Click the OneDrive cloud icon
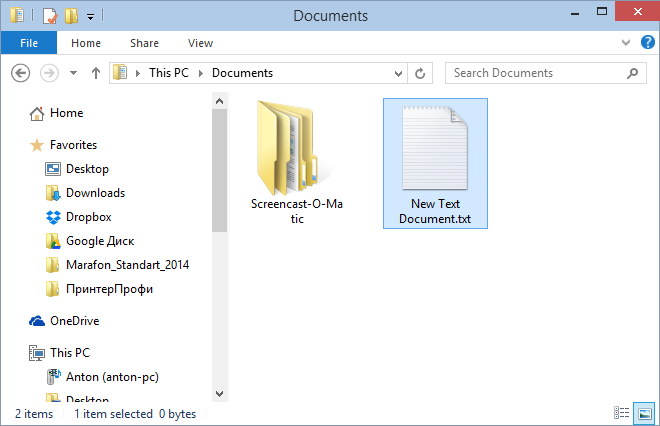660x426 pixels. [x=37, y=321]
